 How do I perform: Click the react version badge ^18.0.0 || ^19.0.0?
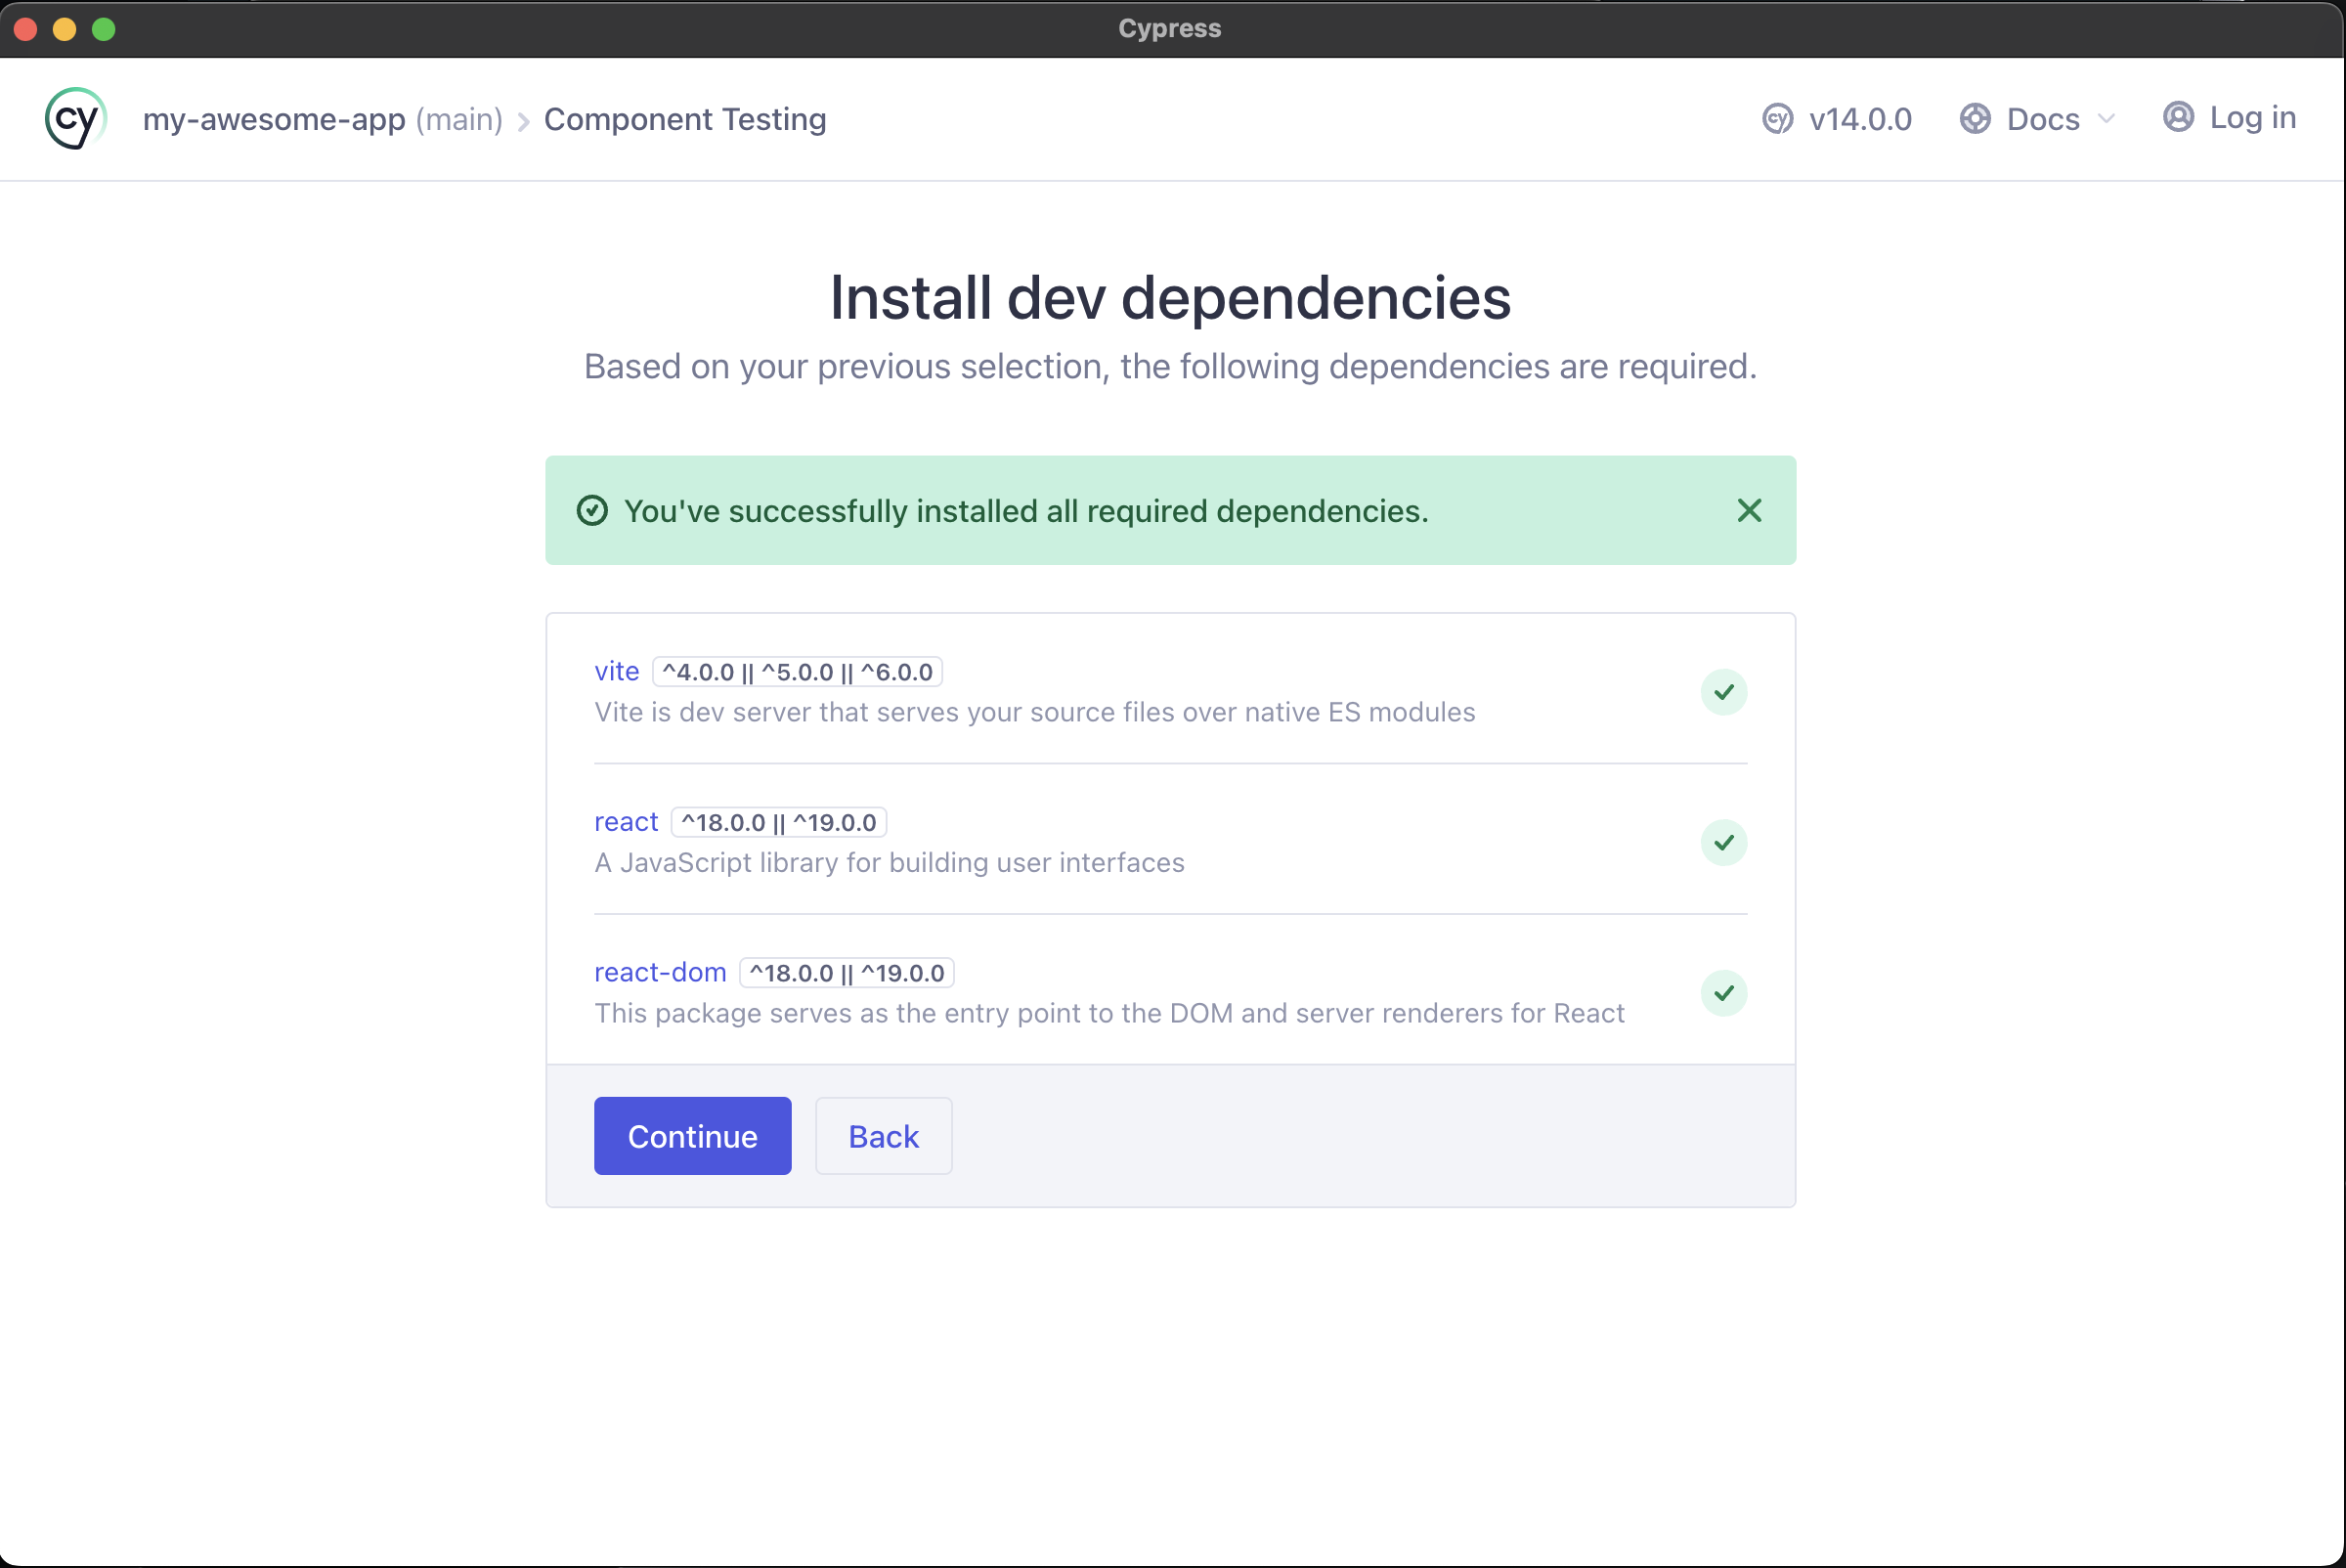point(779,821)
